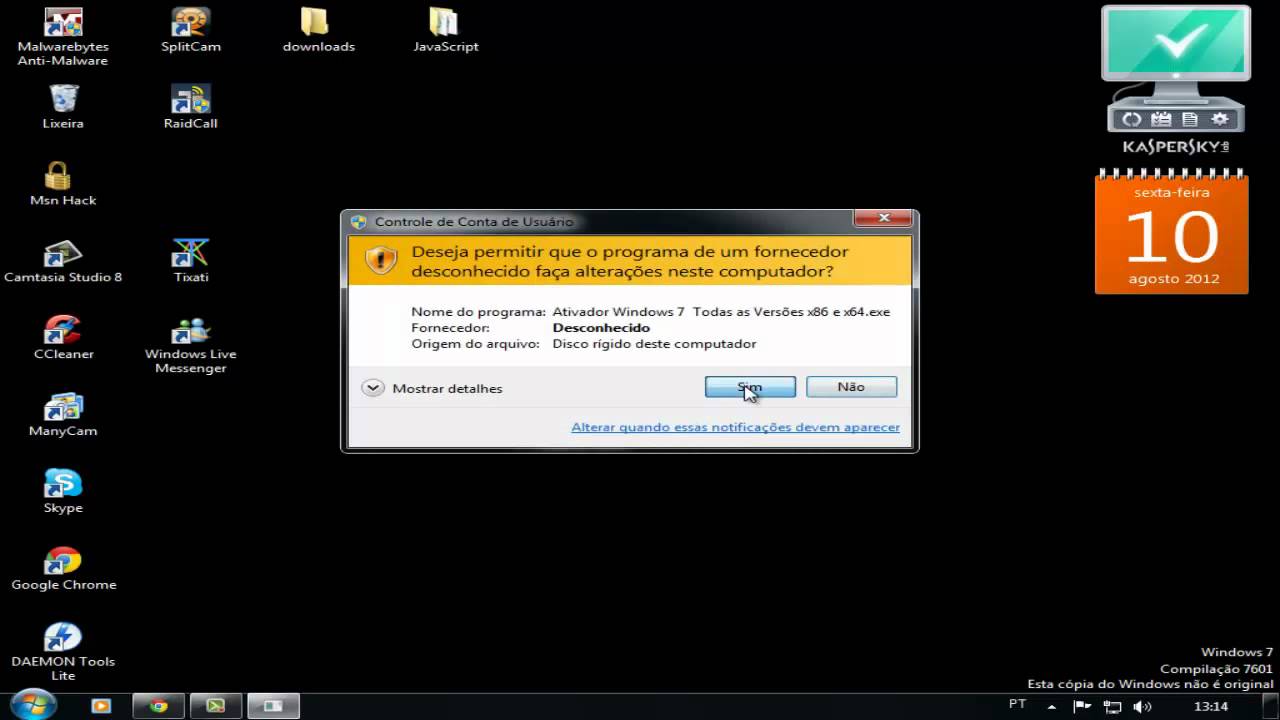
Task: Select the DAEMON Tools Lite shortcut
Action: click(63, 652)
